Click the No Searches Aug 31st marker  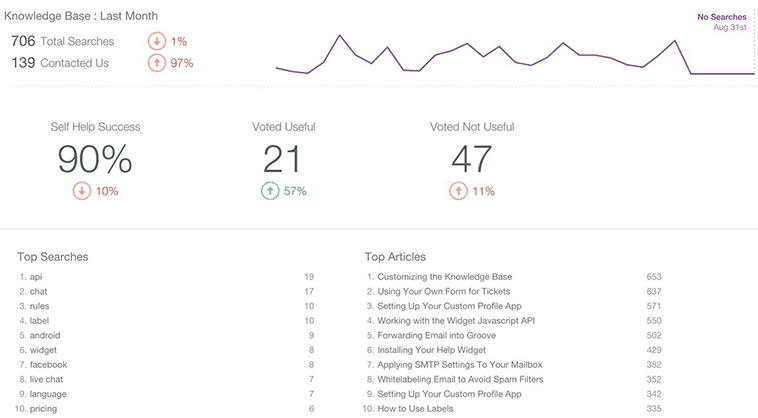(x=724, y=22)
